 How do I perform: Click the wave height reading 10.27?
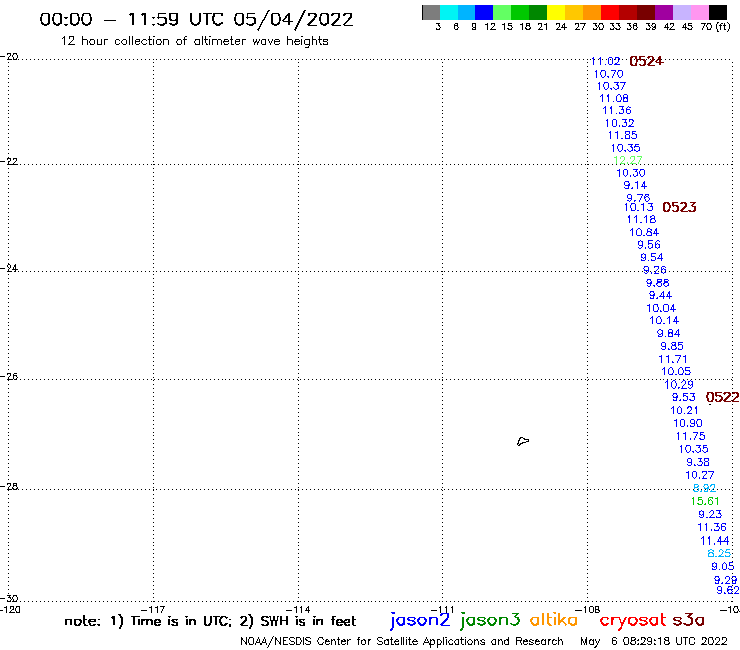point(700,475)
